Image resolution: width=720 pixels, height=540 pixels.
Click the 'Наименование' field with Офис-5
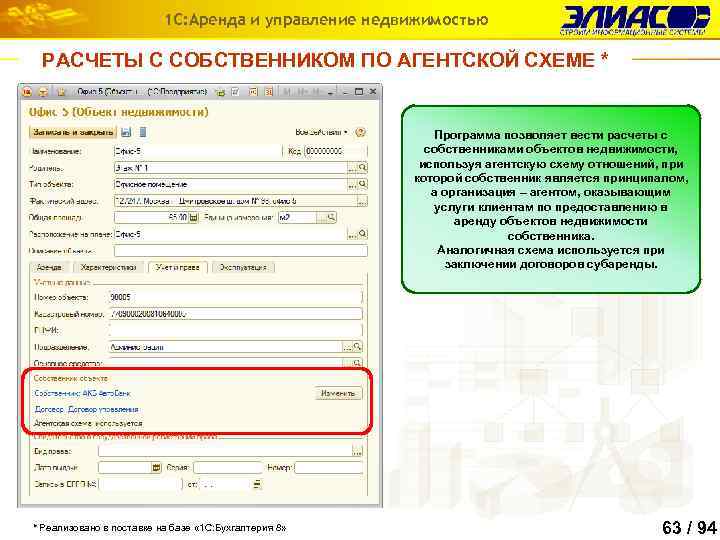click(197, 151)
